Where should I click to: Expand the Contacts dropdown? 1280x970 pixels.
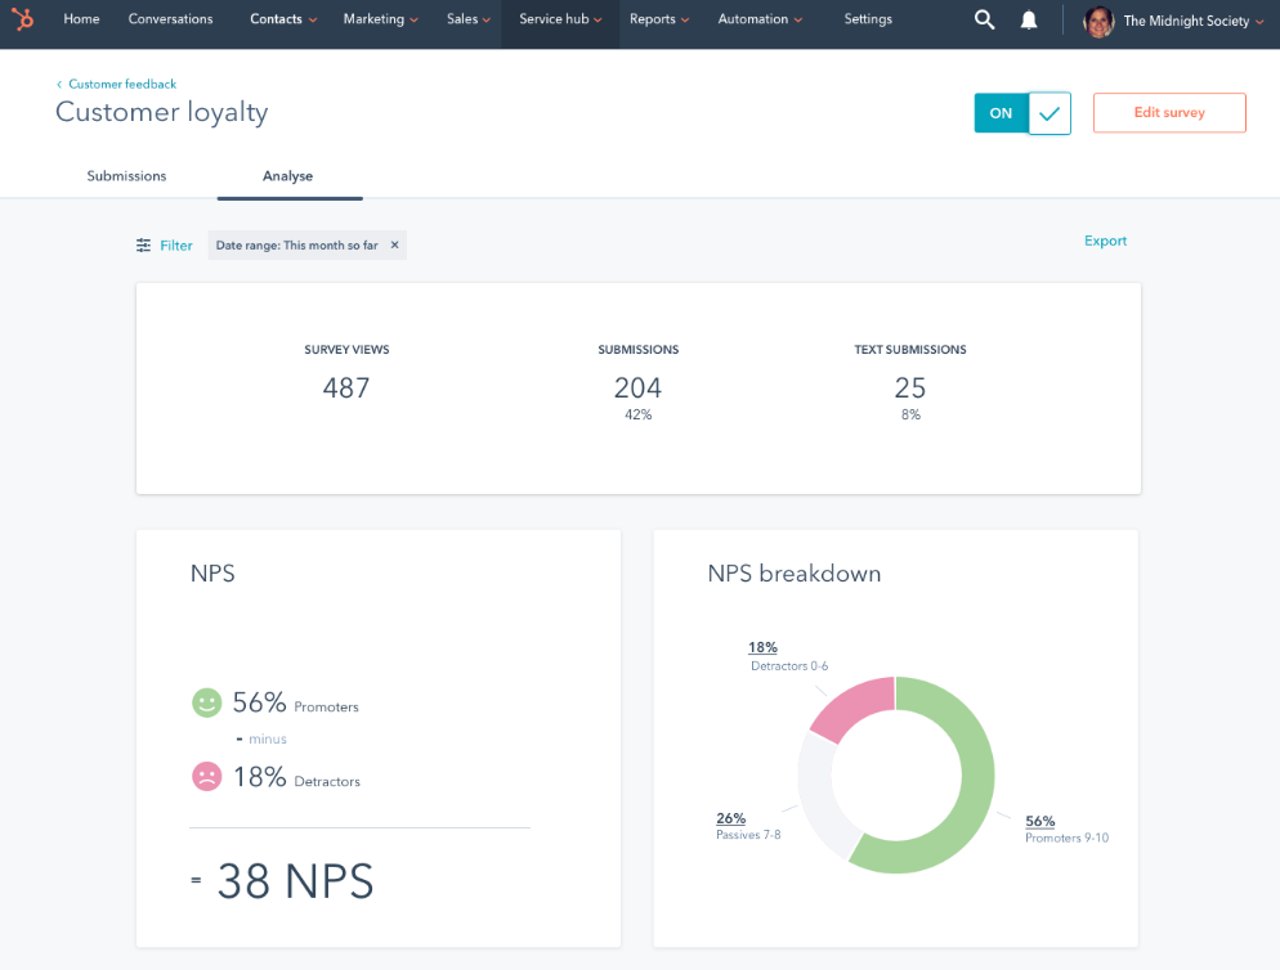282,19
